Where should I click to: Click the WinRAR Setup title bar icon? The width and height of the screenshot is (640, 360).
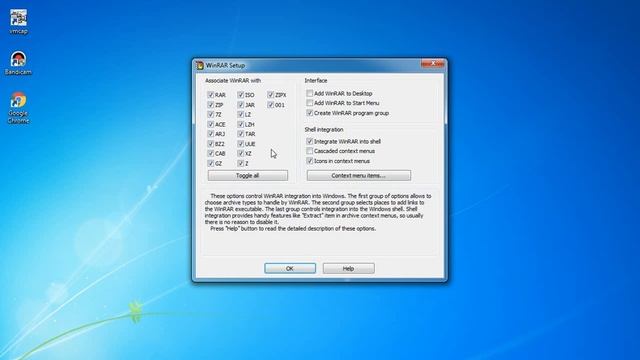tap(200, 65)
